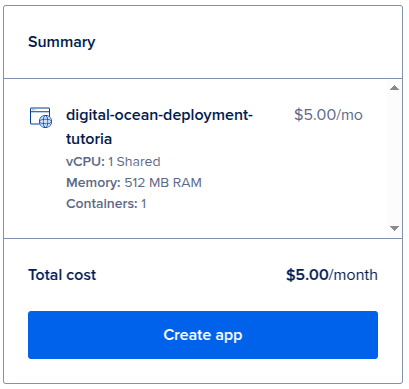Viewport: 409px width, 389px height.
Task: Click the globe badge on the component icon
Action: (46, 121)
